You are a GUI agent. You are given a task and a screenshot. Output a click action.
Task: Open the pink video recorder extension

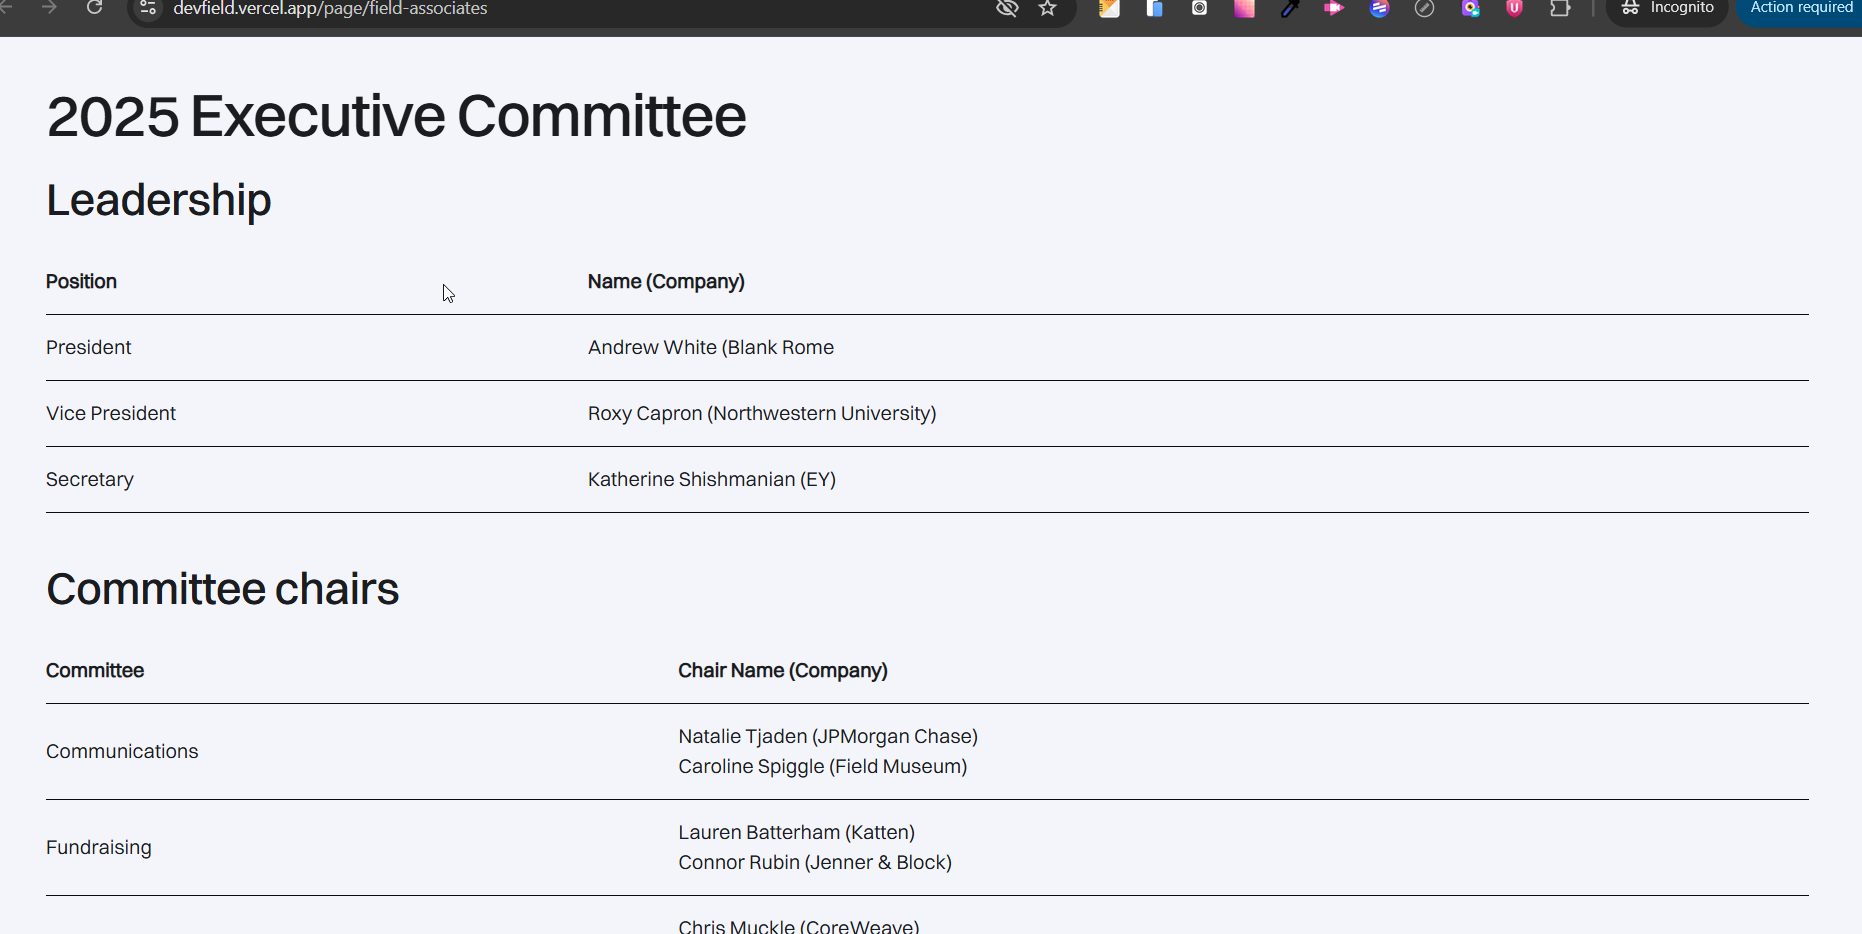[x=1334, y=8]
